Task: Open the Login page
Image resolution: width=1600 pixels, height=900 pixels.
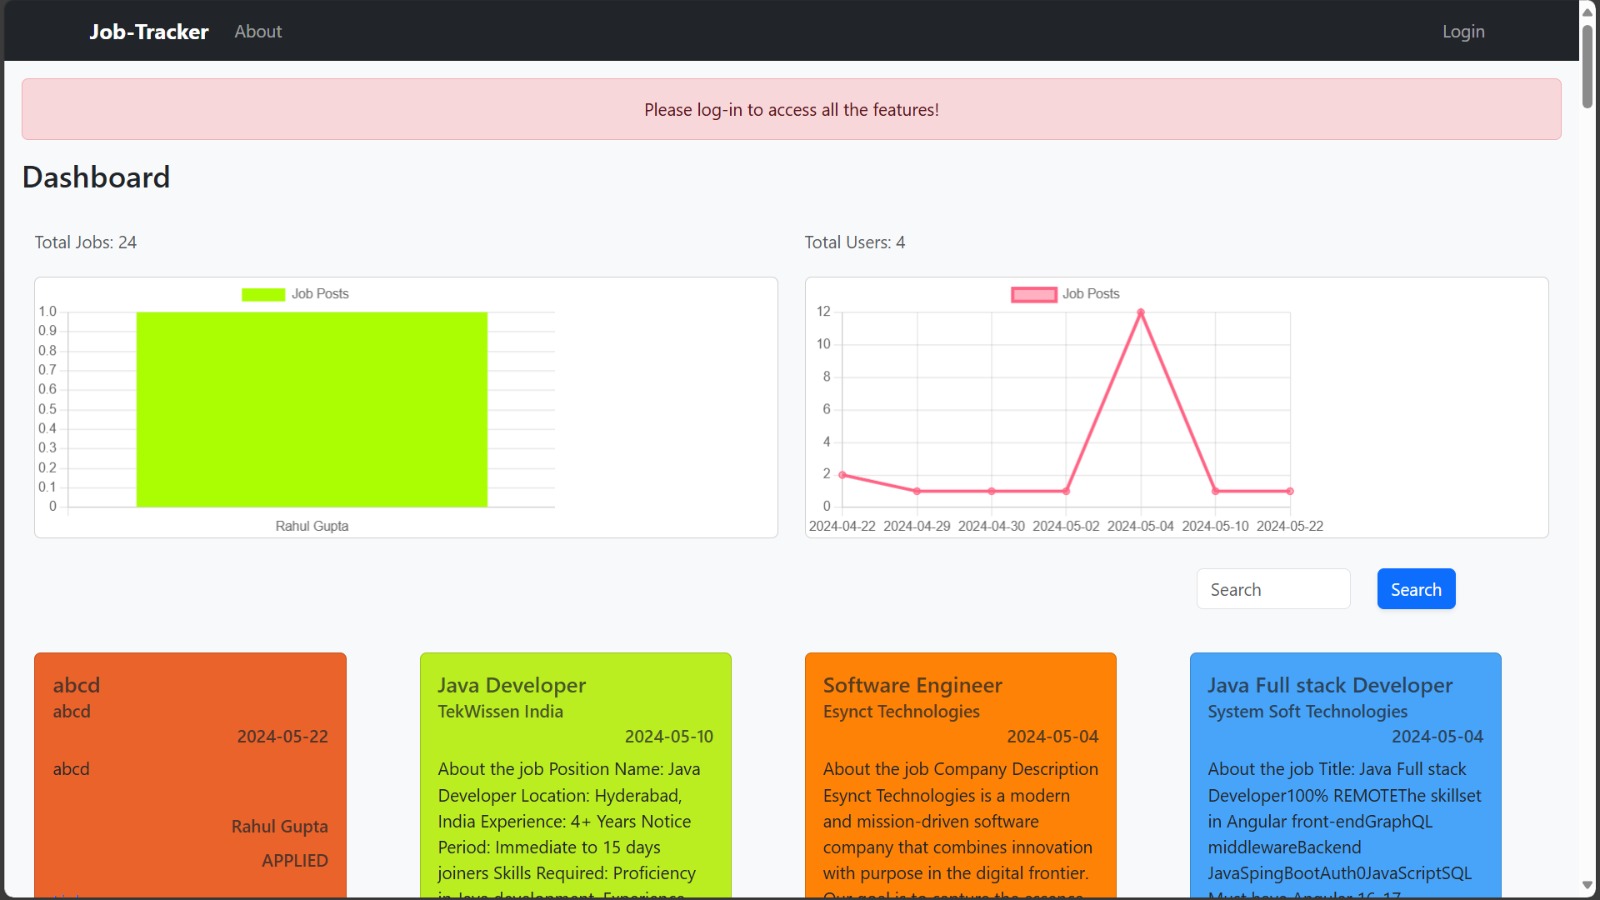Action: tap(1463, 31)
